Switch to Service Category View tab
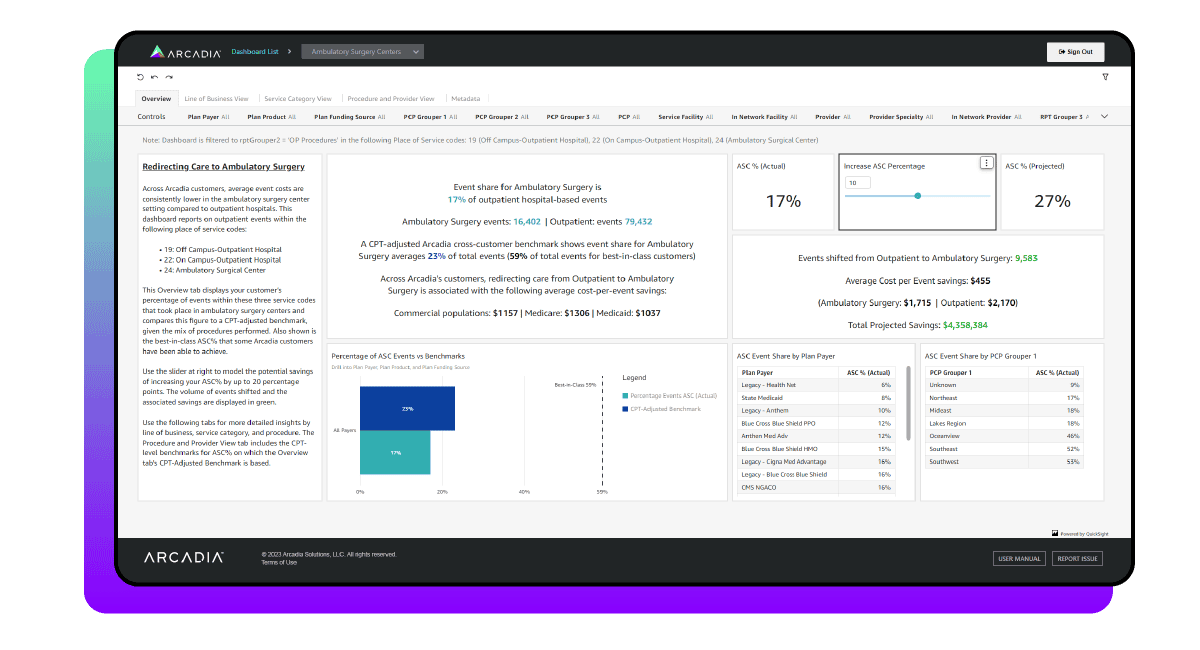Screen dimensions: 1200x650 click(x=298, y=99)
